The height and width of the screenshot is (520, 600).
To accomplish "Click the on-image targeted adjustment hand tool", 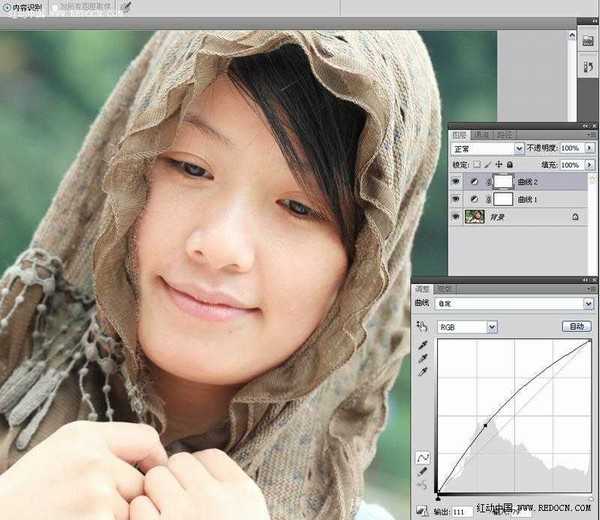I will point(422,326).
